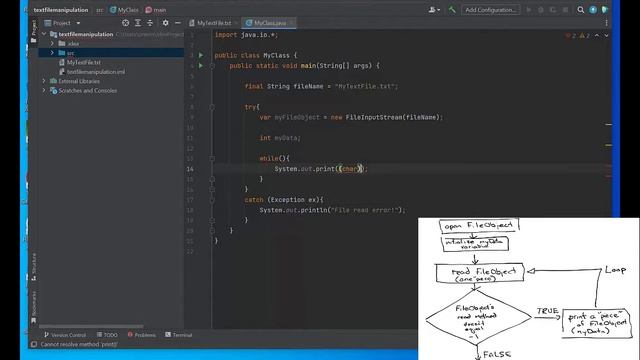Select the src folder row
Image resolution: width=640 pixels, height=360 pixels.
111,53
